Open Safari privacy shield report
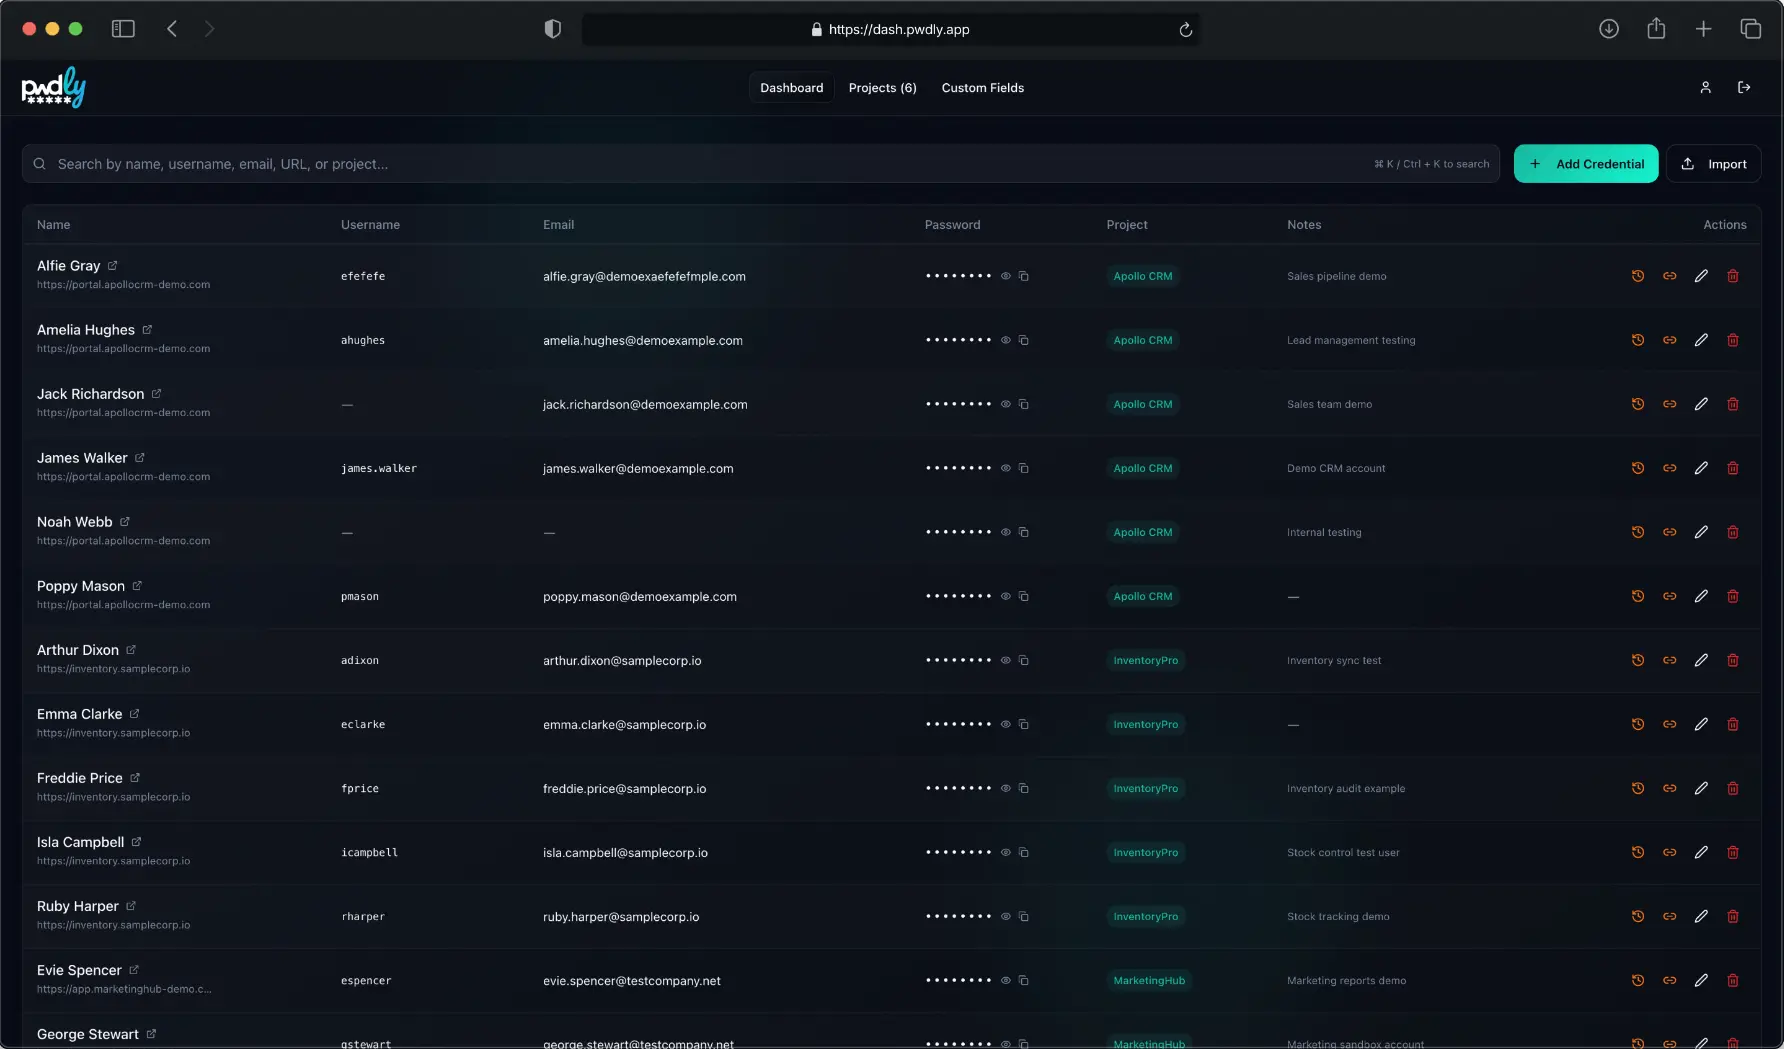This screenshot has width=1784, height=1049. [553, 29]
